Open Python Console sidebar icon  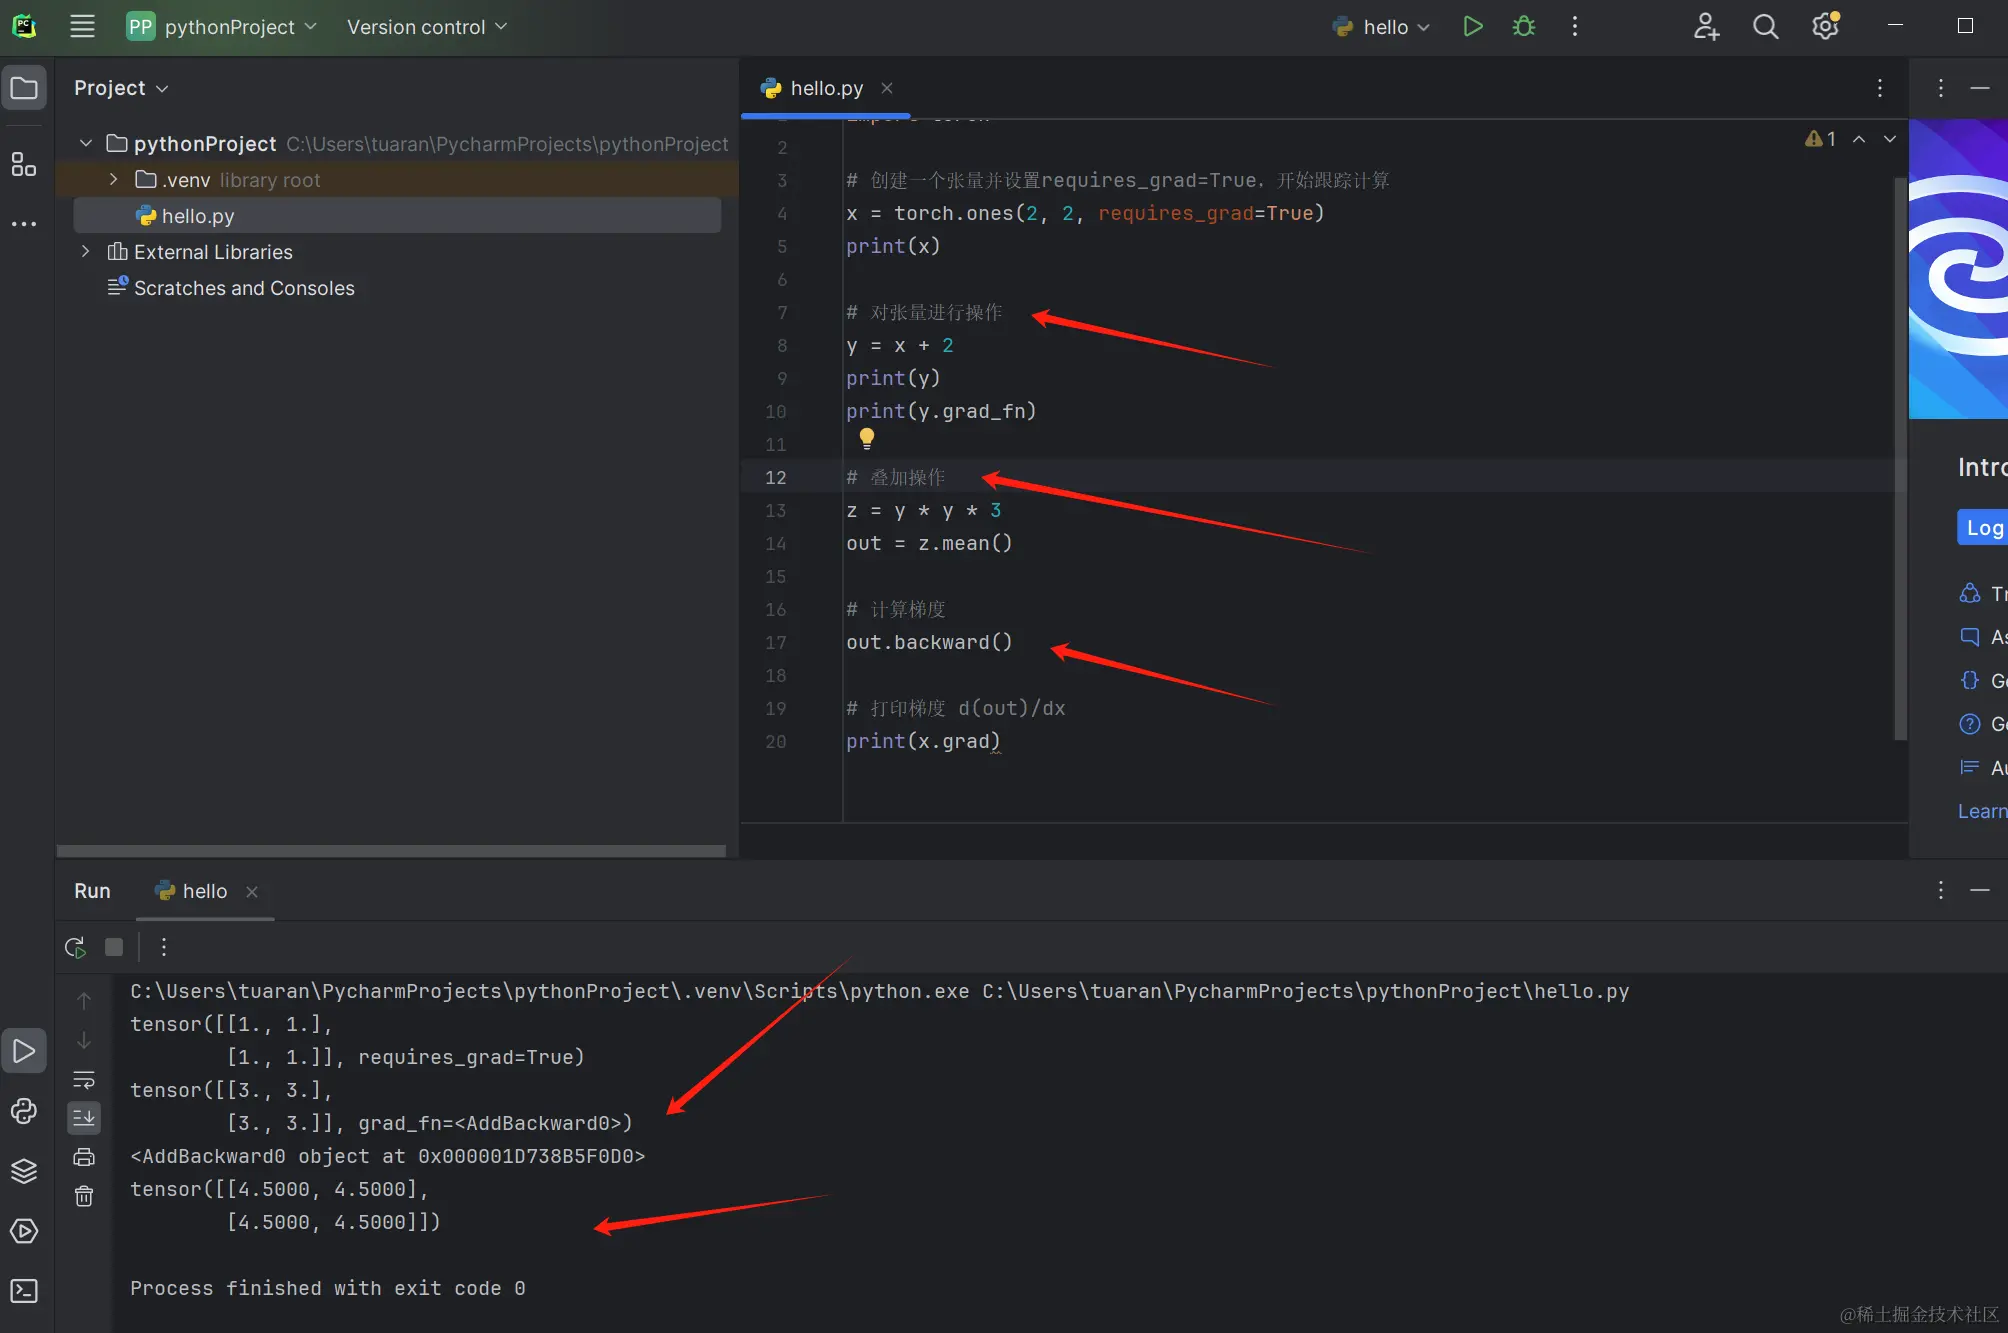[24, 1111]
